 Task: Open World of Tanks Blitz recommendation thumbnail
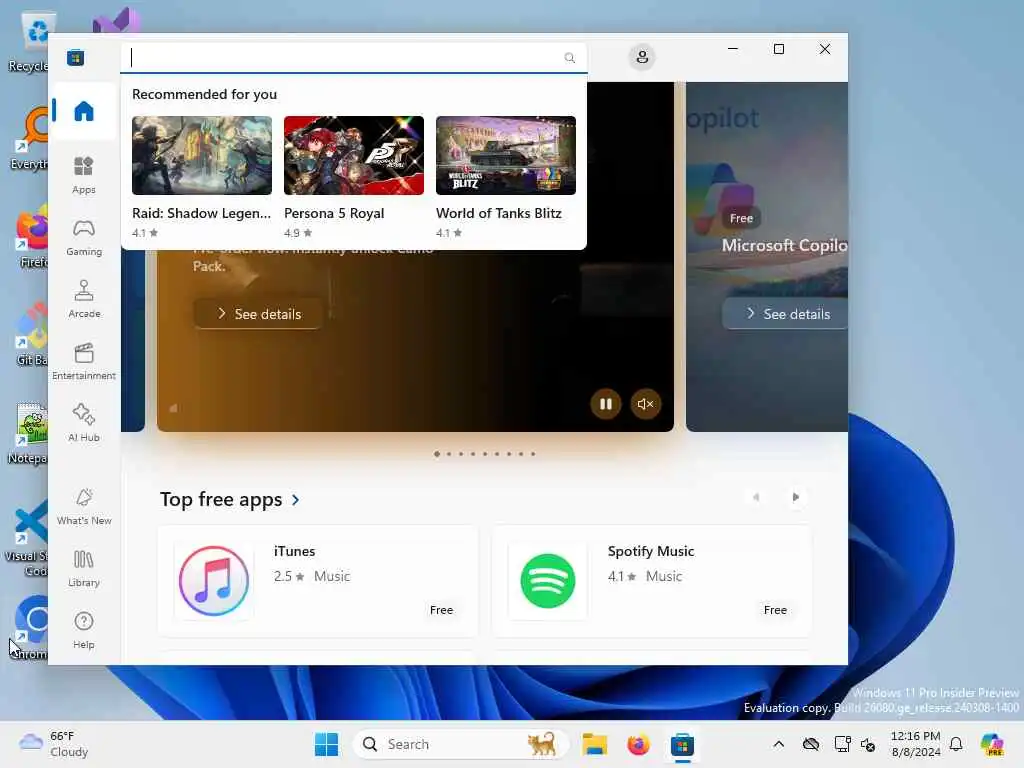pos(506,155)
